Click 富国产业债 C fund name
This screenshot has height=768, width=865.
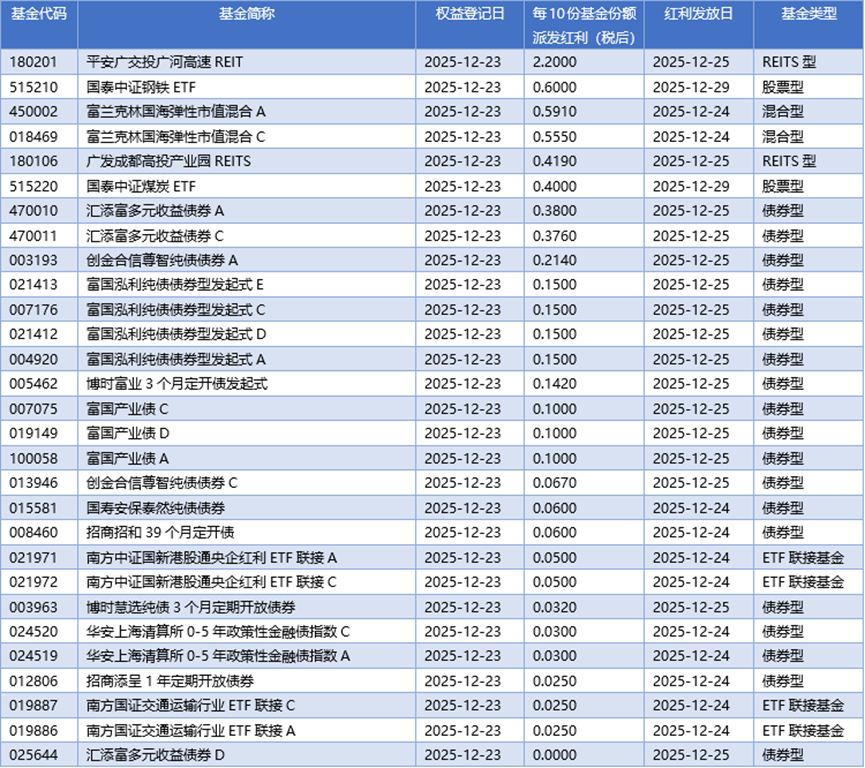pos(127,409)
